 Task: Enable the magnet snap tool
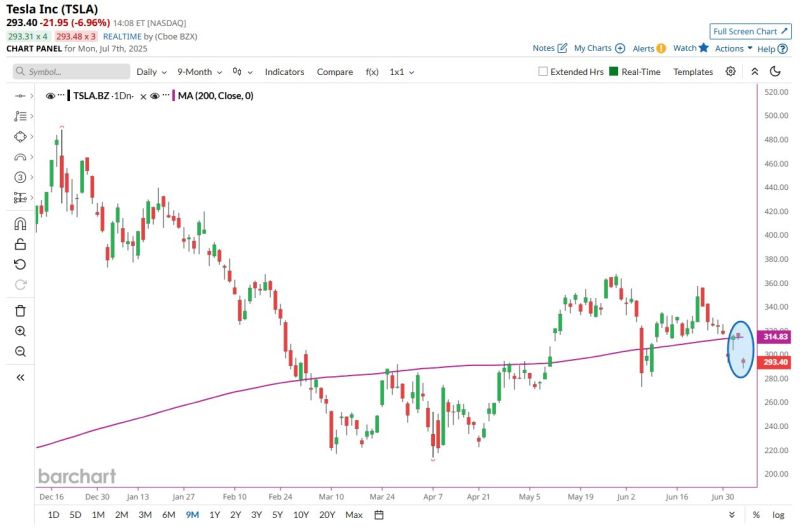(20, 224)
